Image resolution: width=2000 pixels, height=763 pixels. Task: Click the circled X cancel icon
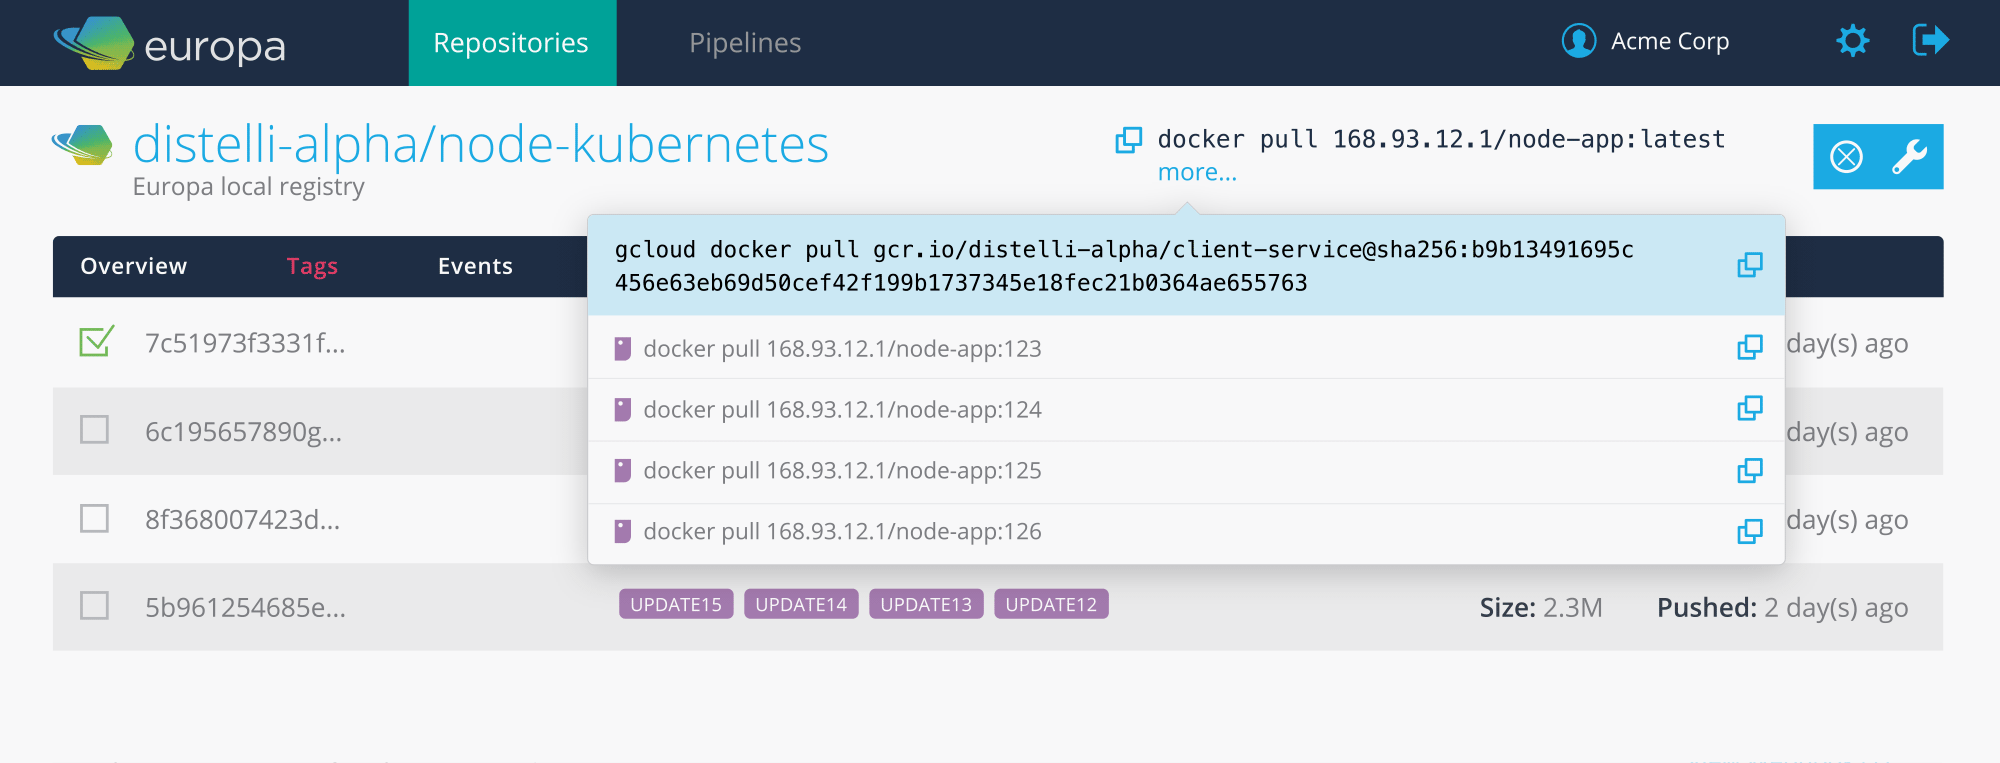(1846, 157)
